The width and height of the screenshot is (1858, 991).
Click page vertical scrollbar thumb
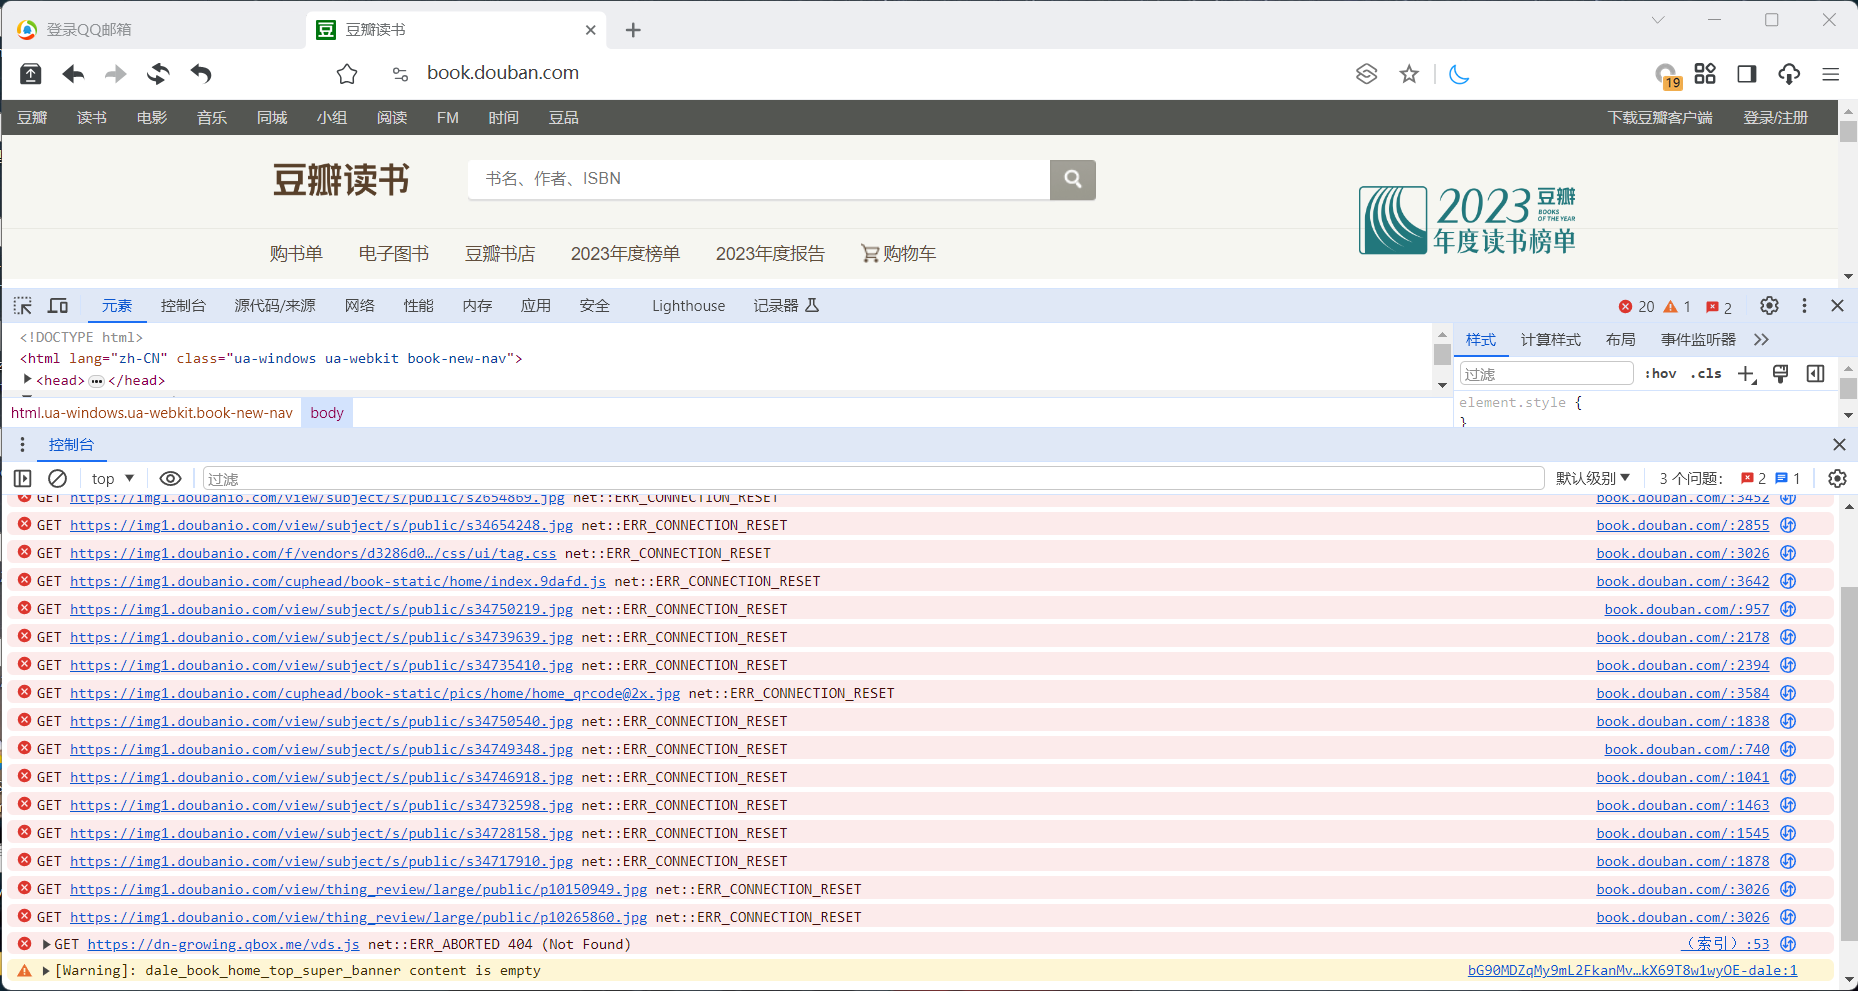(1847, 132)
